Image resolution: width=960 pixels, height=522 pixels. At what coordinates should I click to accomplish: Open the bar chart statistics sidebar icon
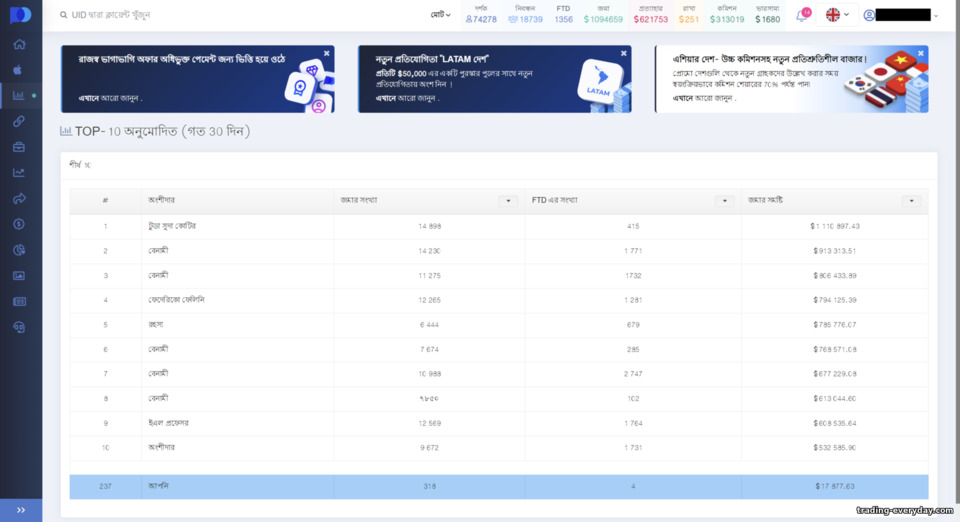pos(18,95)
